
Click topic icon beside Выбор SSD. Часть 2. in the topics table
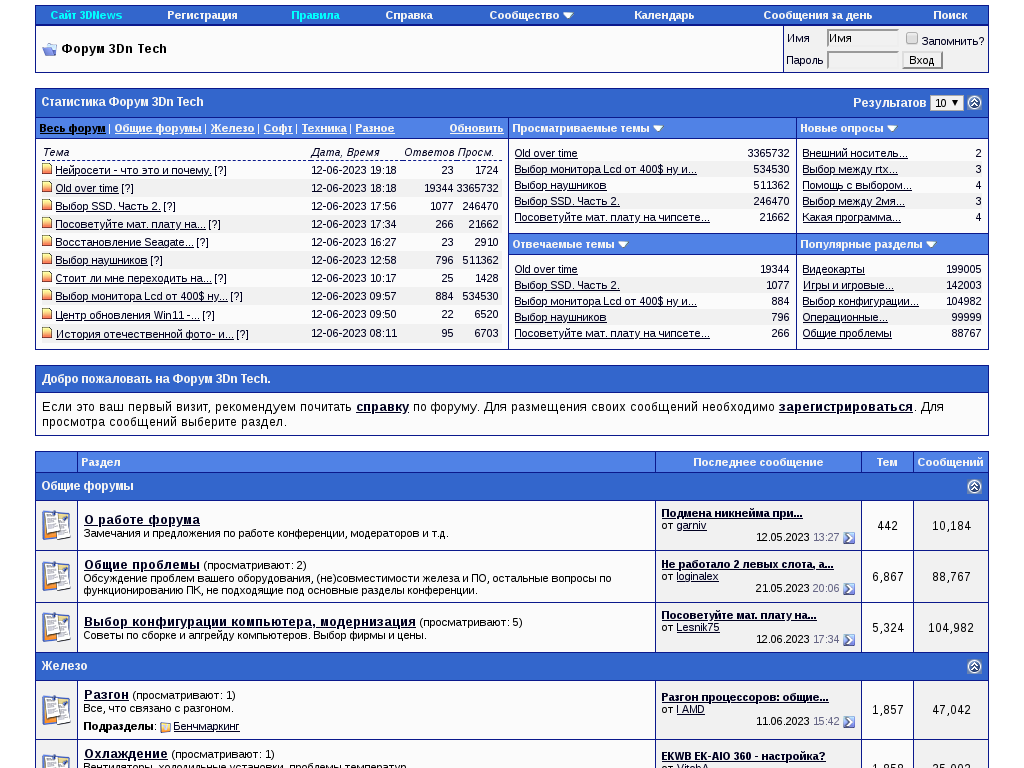click(47, 205)
